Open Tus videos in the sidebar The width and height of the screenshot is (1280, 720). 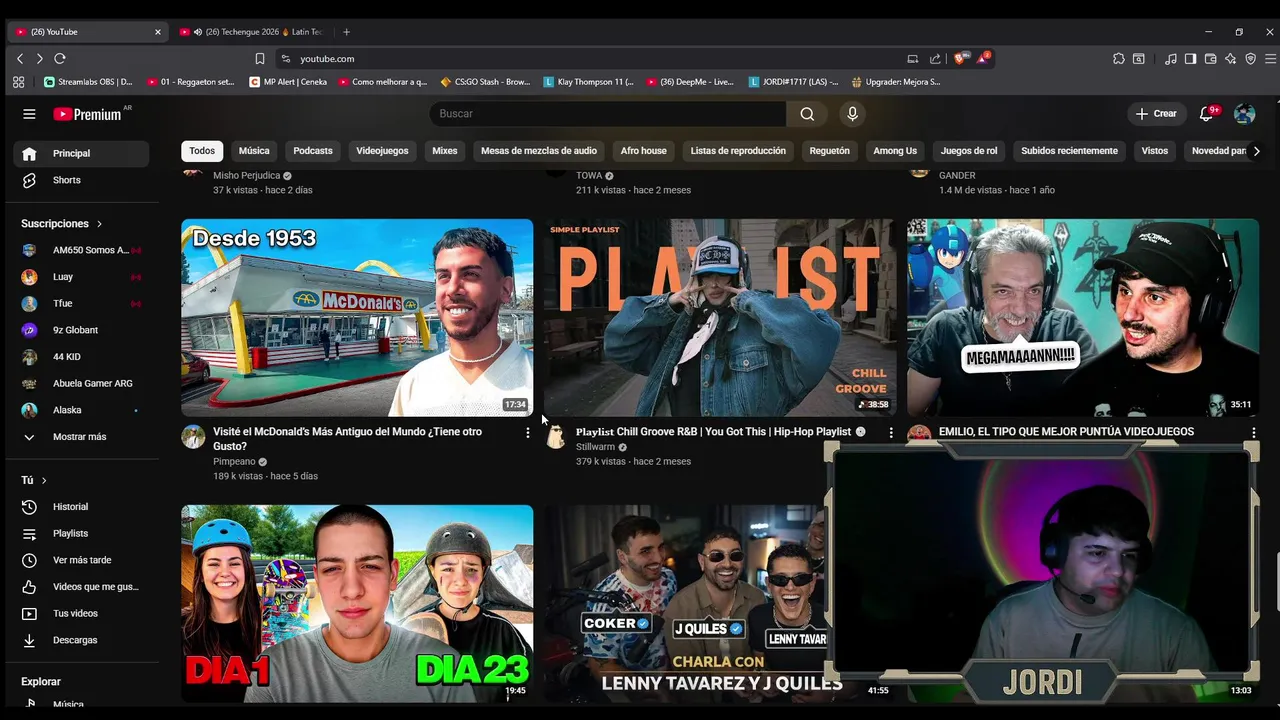click(x=80, y=613)
